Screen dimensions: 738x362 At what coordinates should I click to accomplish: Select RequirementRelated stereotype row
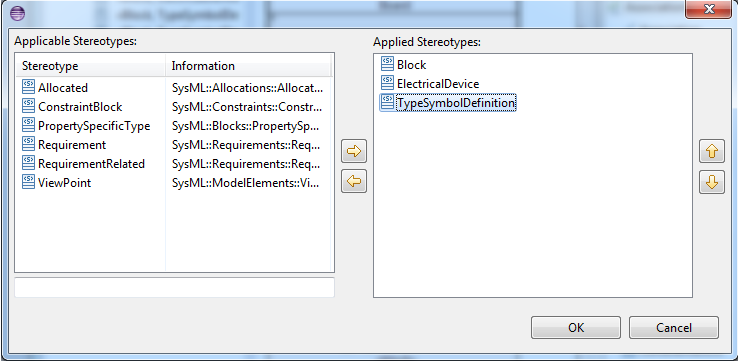coord(173,163)
